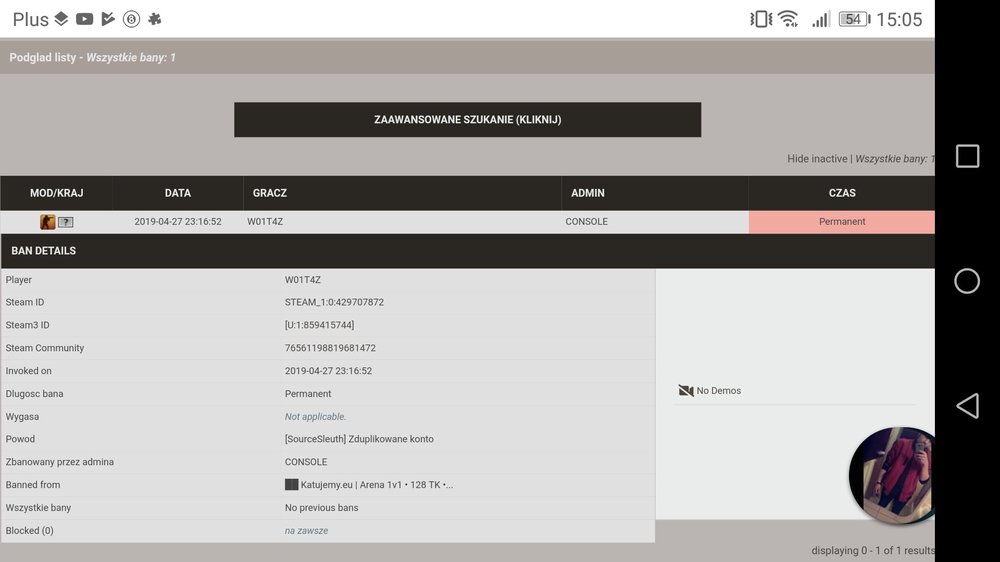Viewport: 1000px width, 562px height.
Task: Open Steam Community ID 76561198819681472
Action: click(330, 348)
